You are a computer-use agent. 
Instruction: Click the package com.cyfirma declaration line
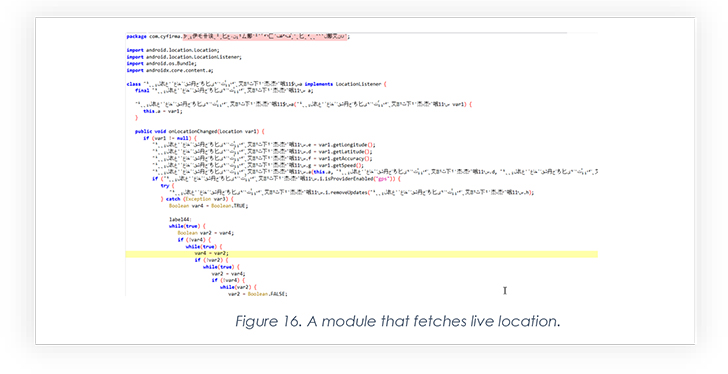click(x=238, y=37)
